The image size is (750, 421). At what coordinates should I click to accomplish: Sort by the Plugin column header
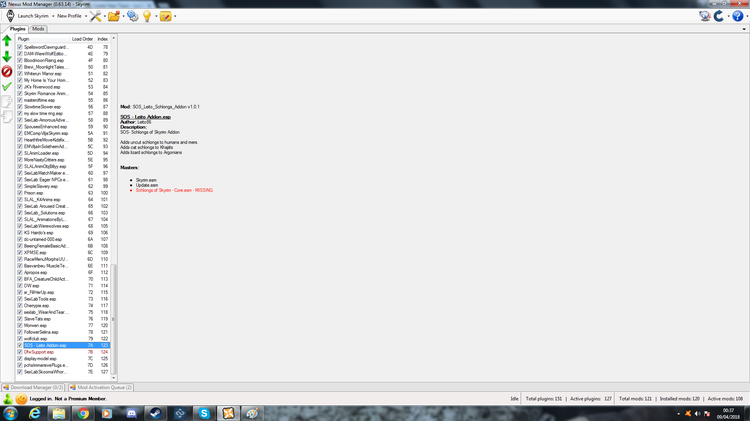(43, 39)
